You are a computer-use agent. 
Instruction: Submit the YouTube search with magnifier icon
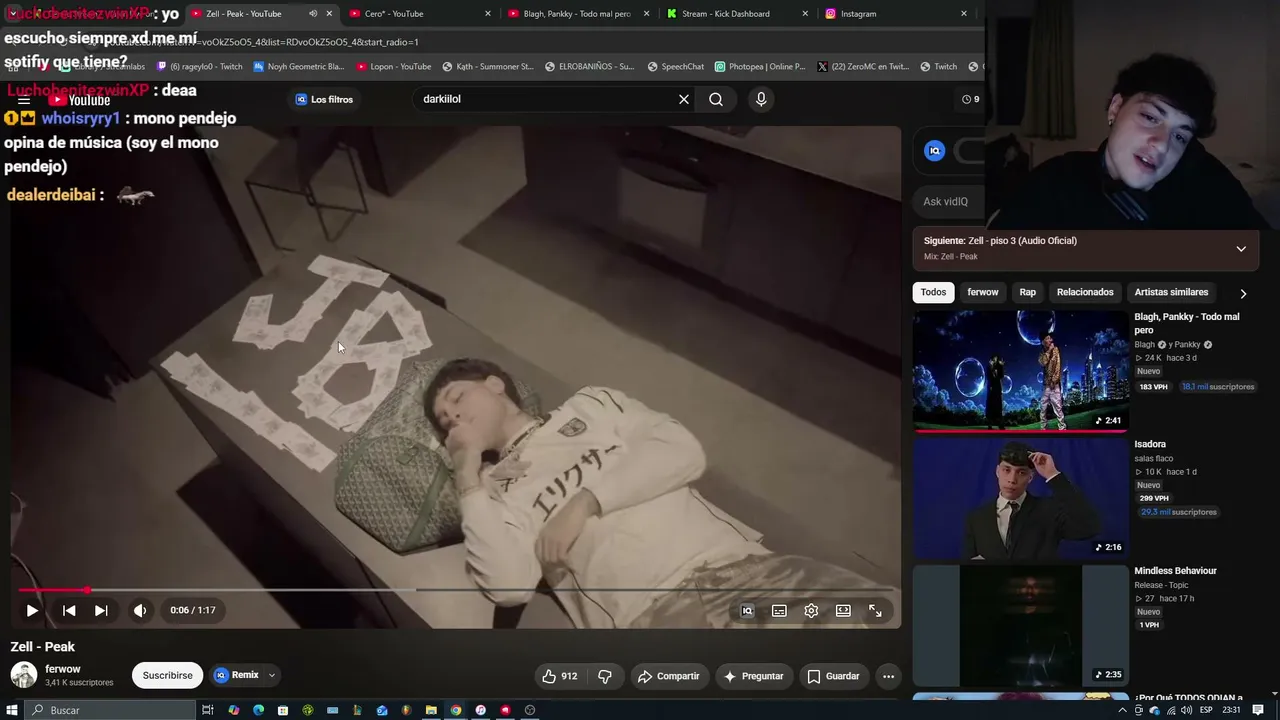coord(716,99)
